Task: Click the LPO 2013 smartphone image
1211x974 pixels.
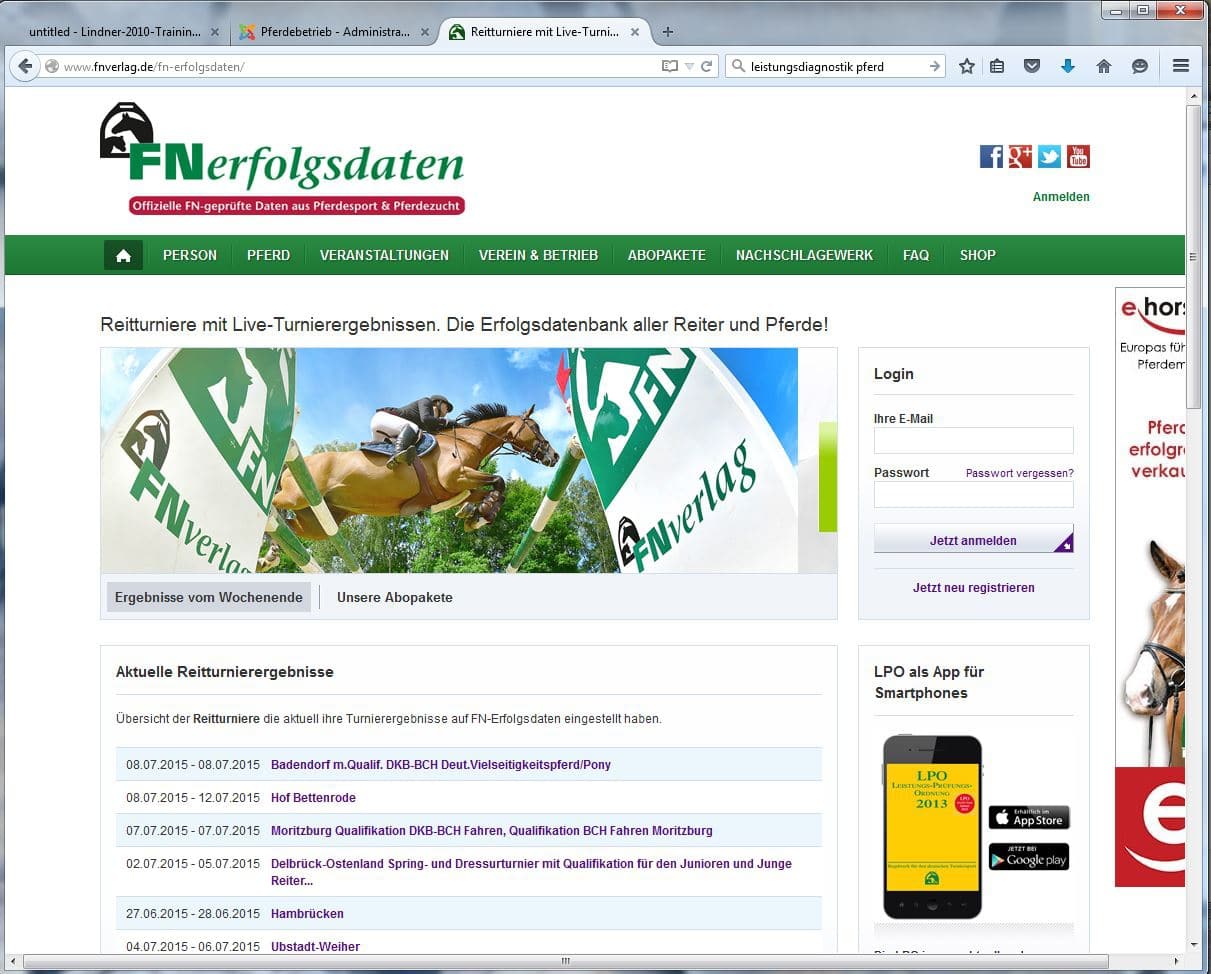Action: pyautogui.click(x=932, y=828)
